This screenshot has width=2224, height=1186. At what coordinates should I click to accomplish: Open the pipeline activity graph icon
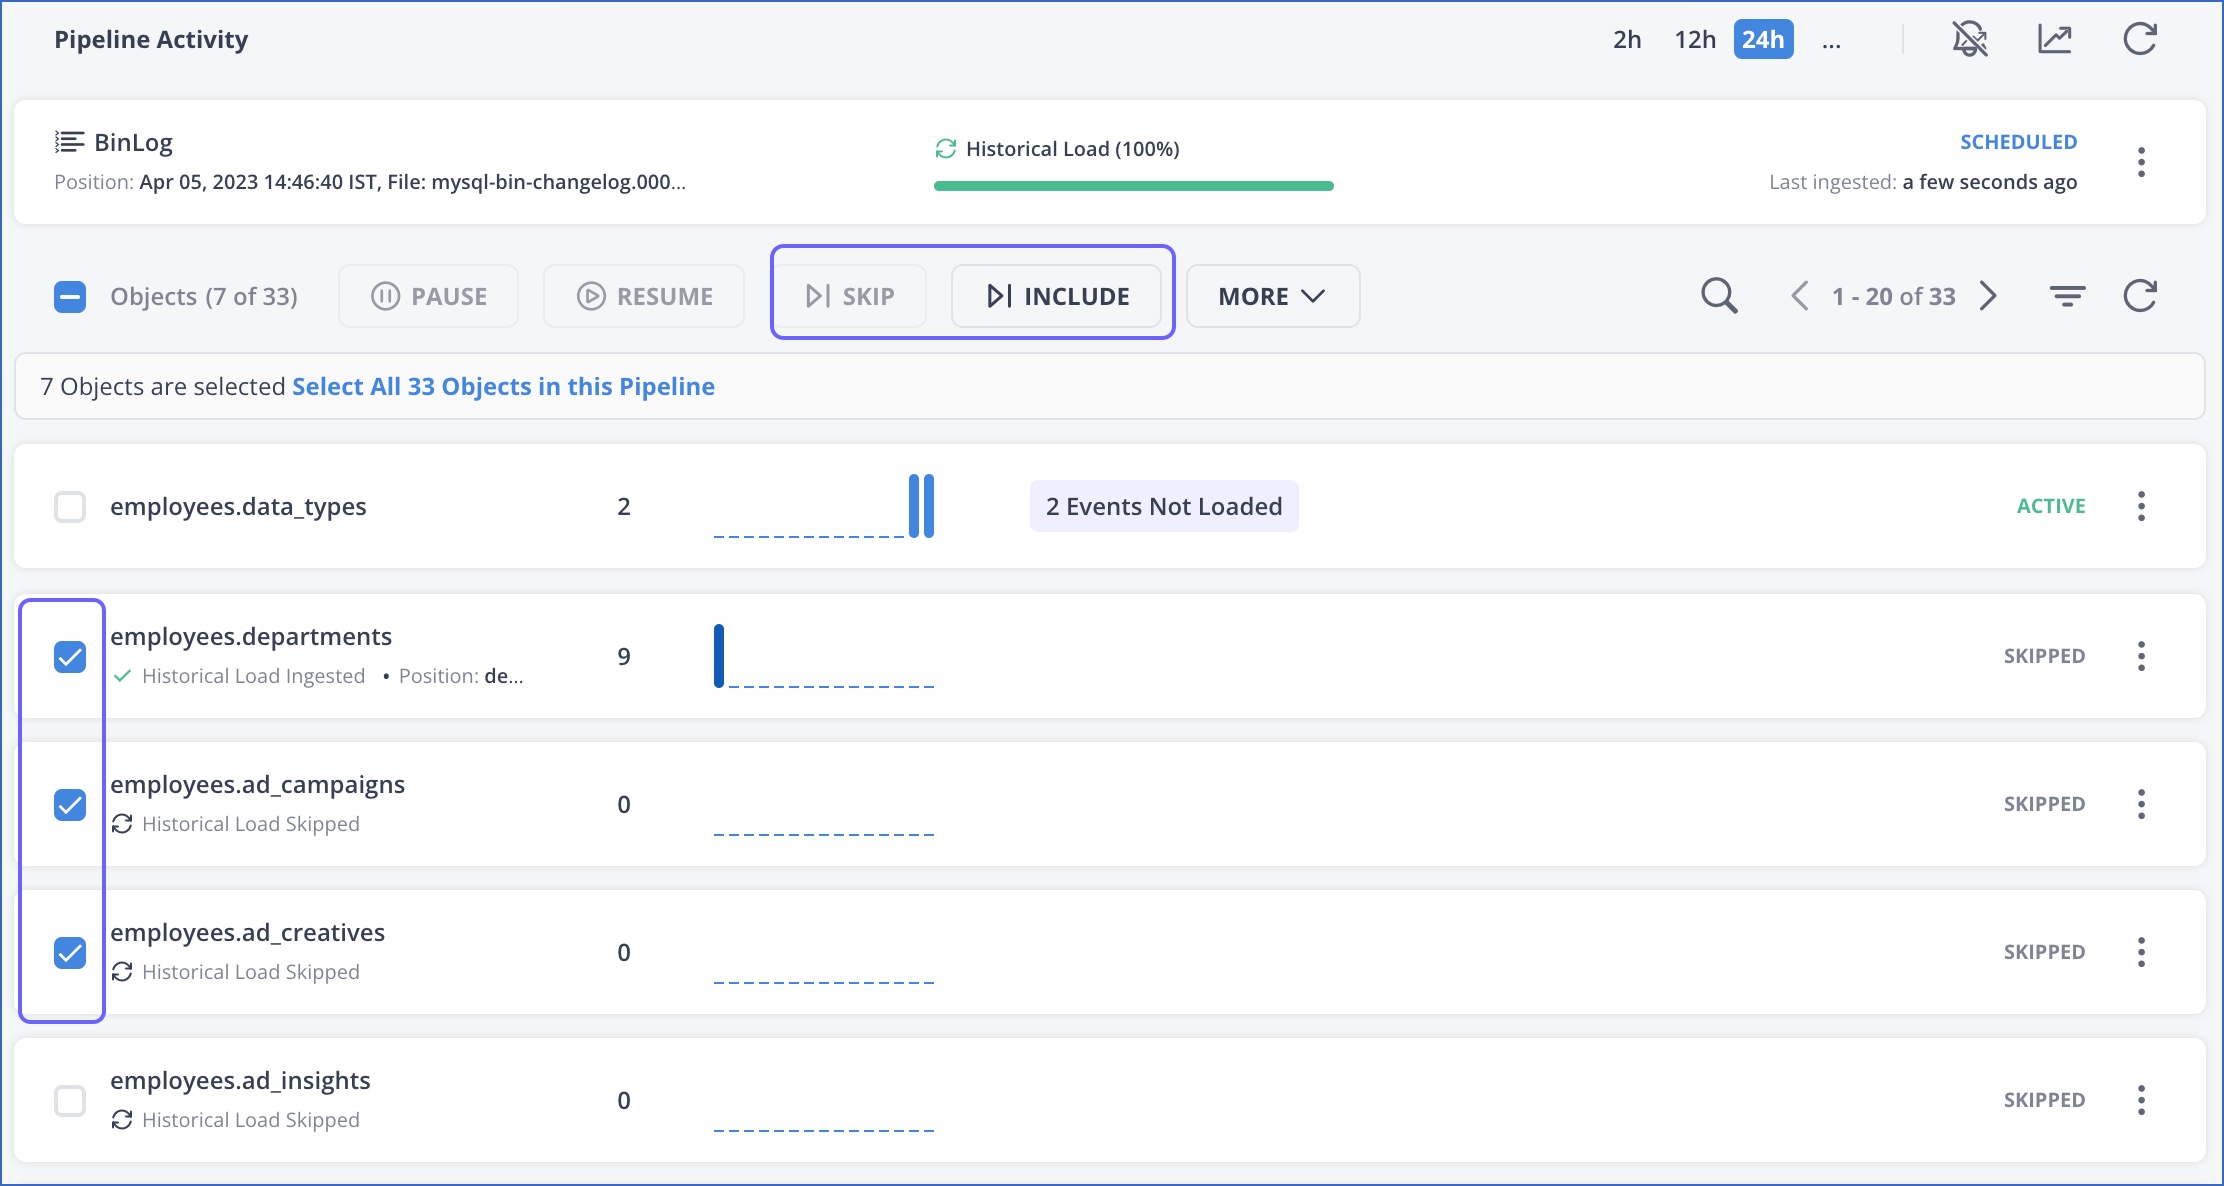coord(2054,40)
